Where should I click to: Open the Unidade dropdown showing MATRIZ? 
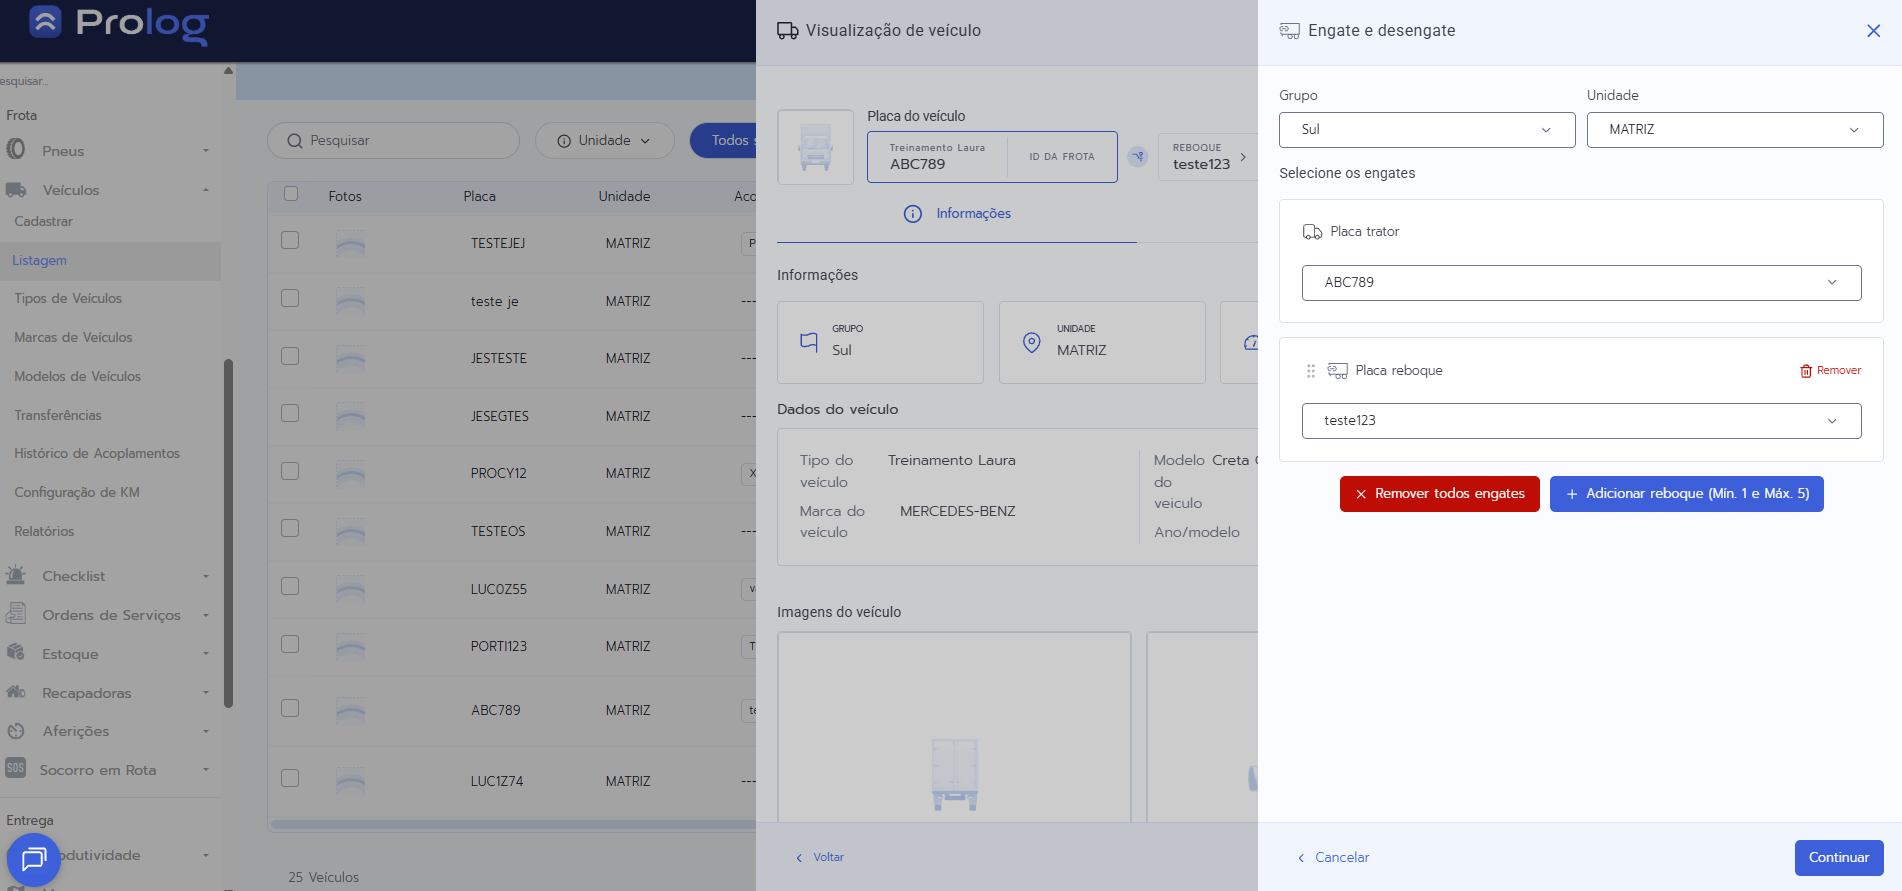(1734, 130)
